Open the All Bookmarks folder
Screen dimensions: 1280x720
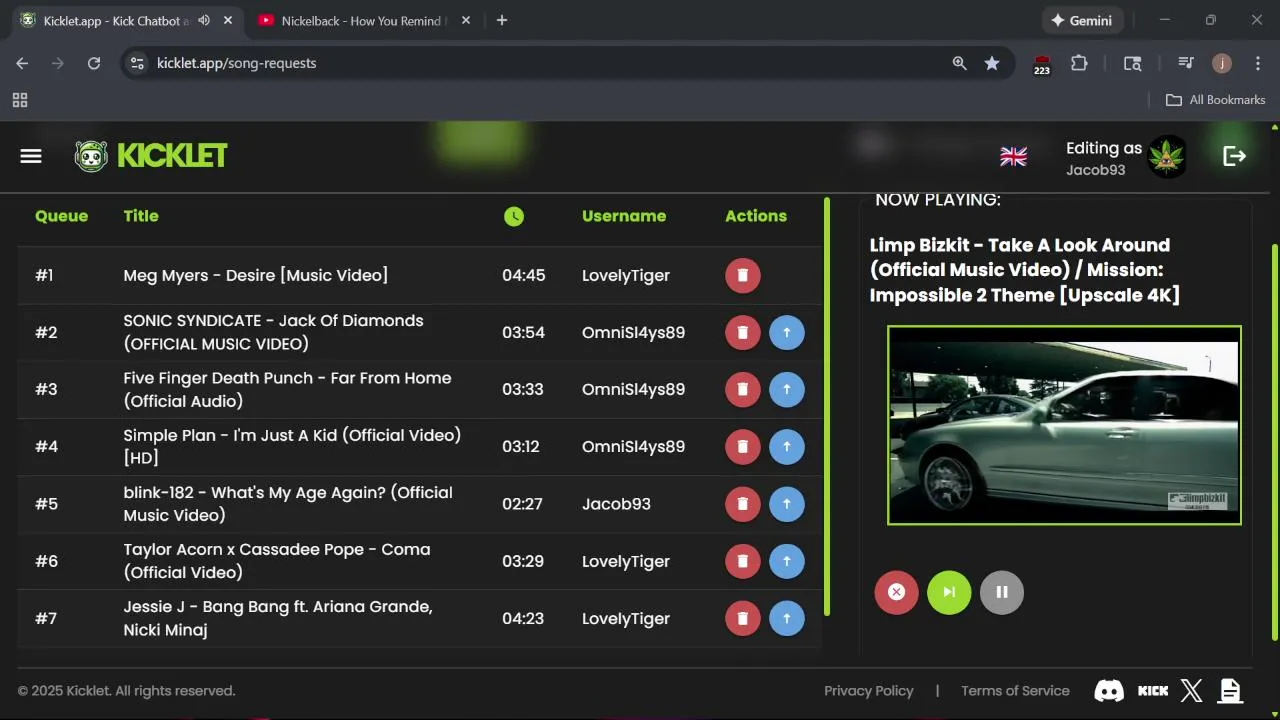(1216, 100)
